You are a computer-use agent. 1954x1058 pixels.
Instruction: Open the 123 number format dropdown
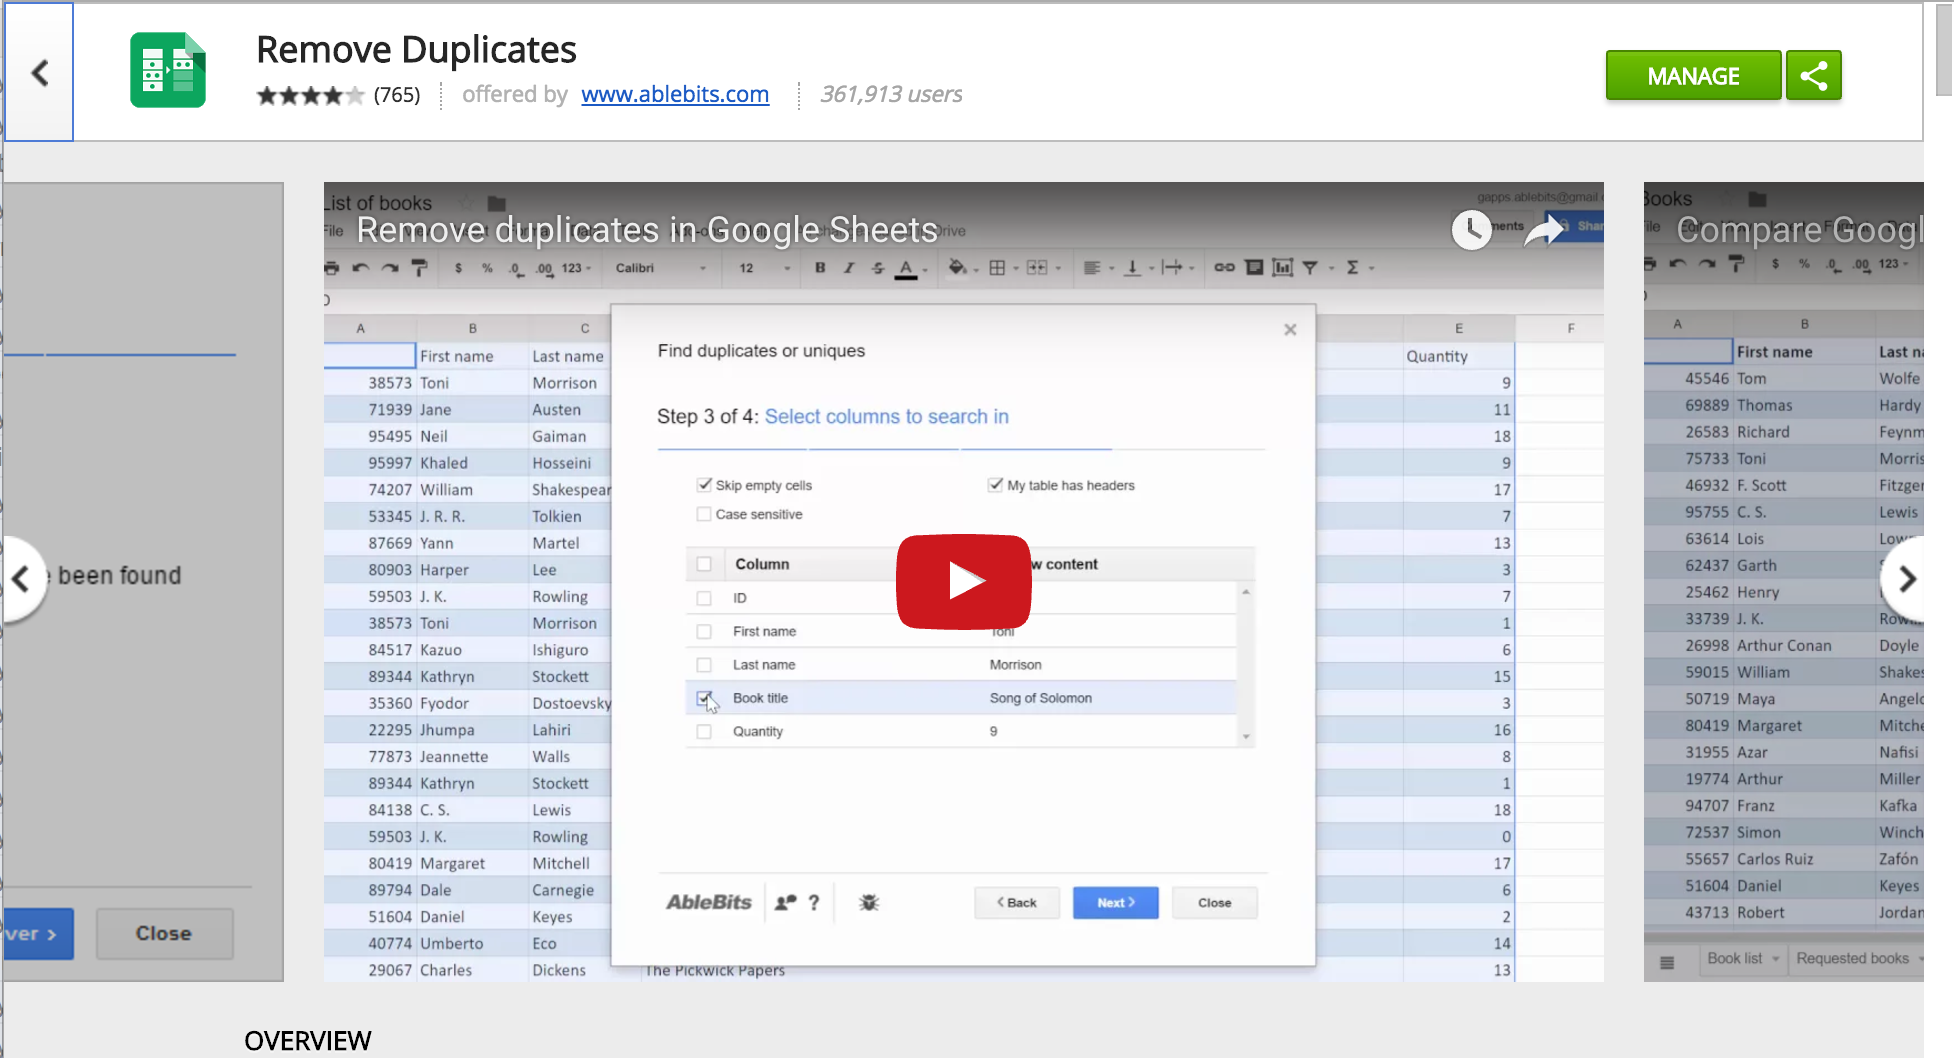tap(572, 268)
